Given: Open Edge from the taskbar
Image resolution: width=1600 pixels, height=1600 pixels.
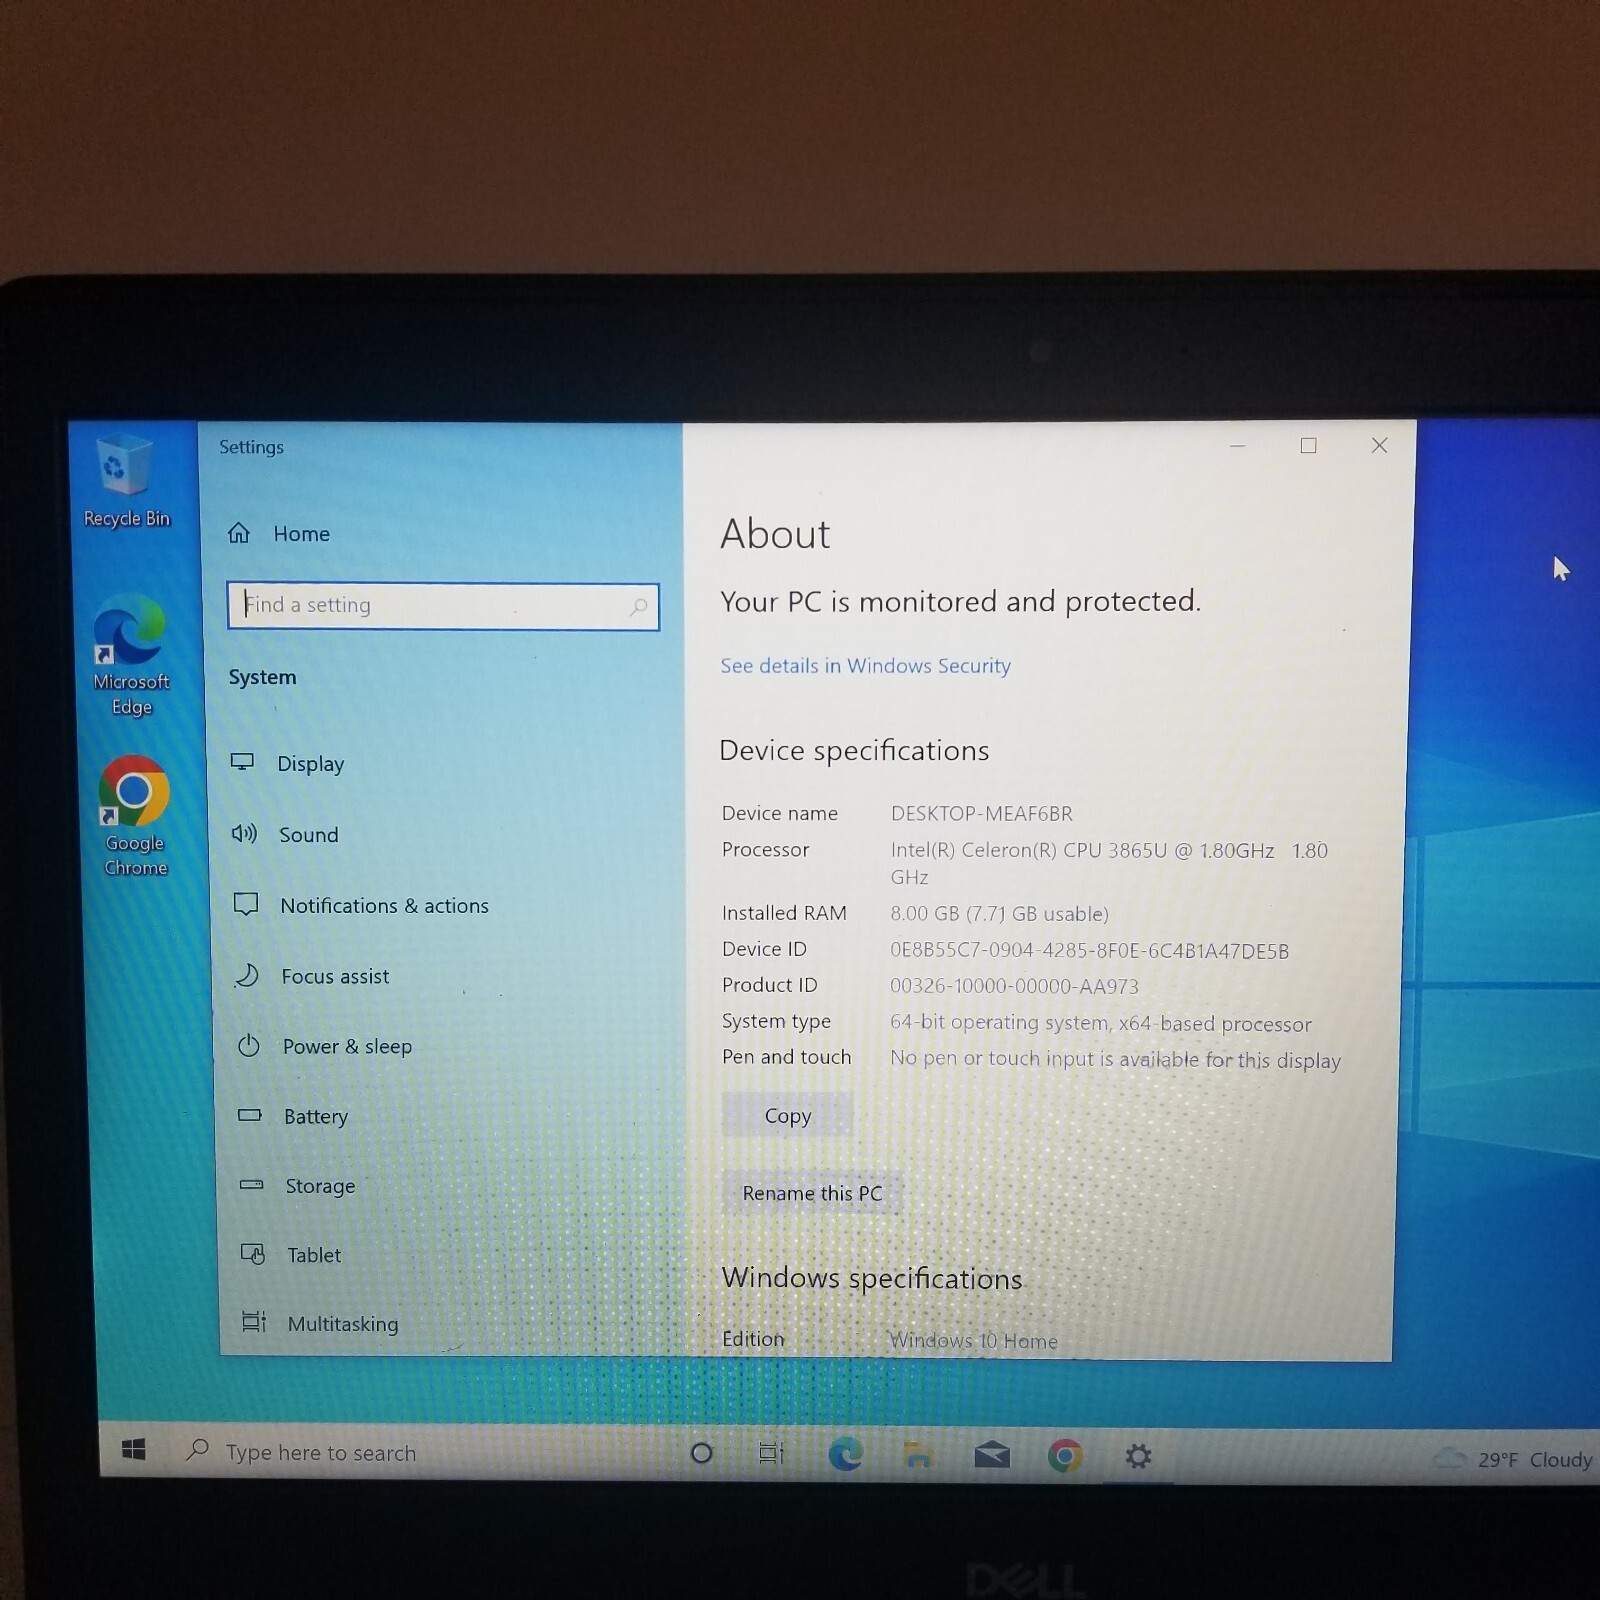Looking at the screenshot, I should point(845,1454).
